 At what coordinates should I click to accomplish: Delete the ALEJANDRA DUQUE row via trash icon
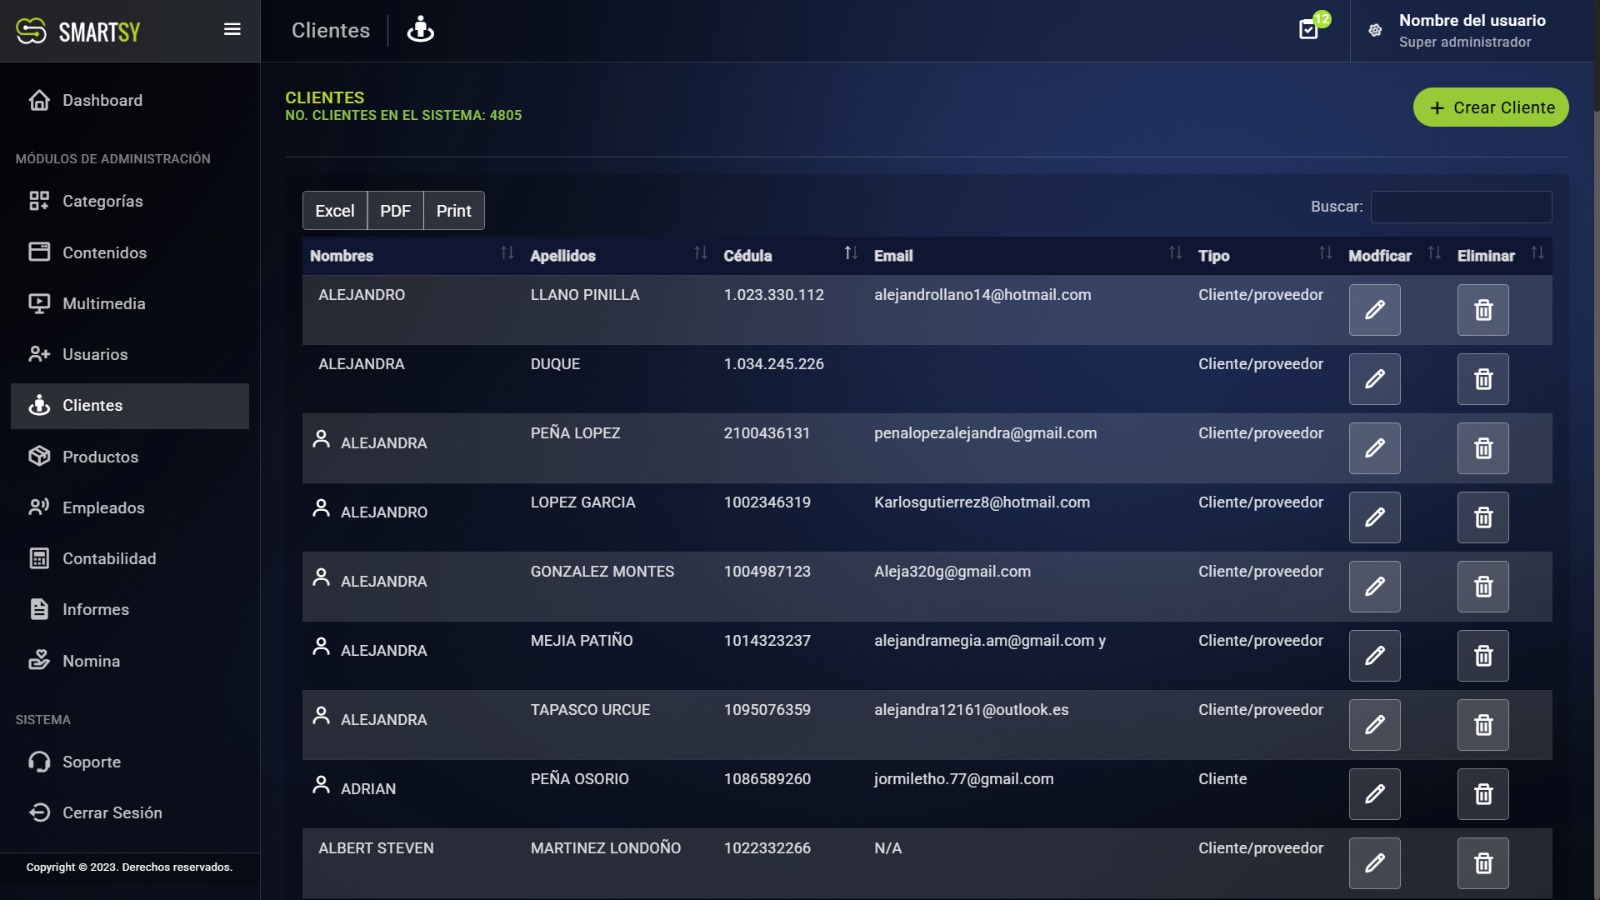coord(1482,379)
